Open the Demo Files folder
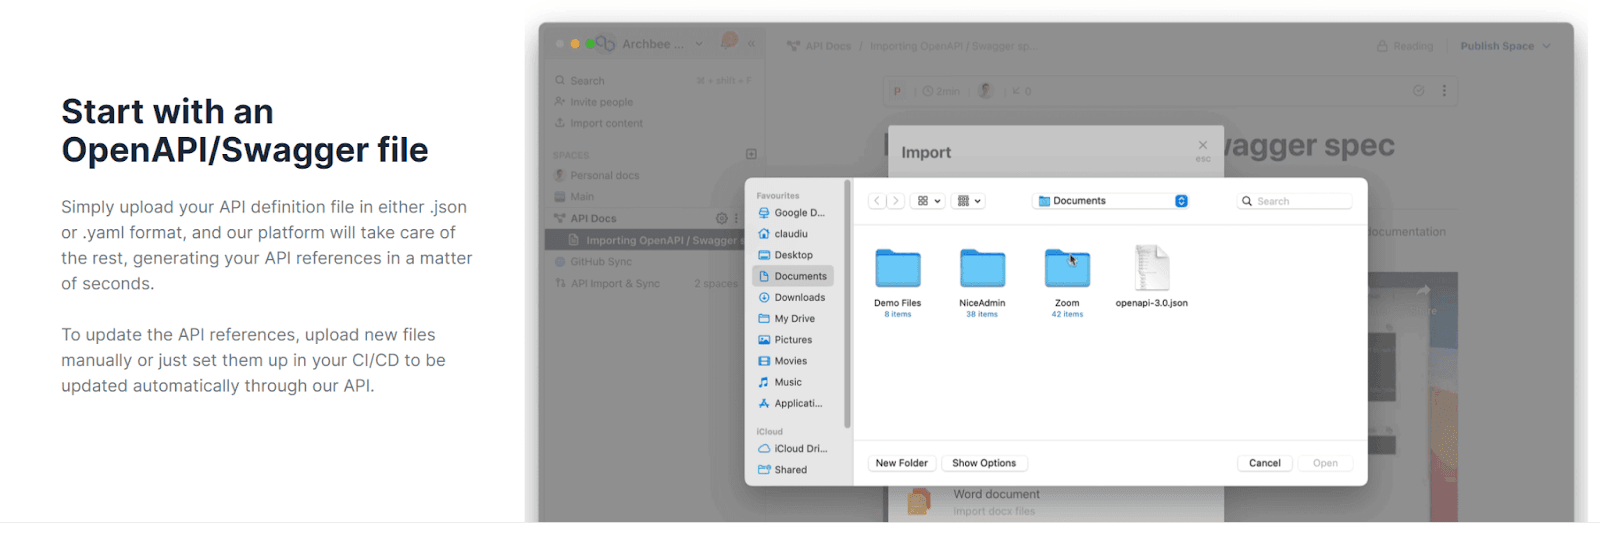 (897, 269)
